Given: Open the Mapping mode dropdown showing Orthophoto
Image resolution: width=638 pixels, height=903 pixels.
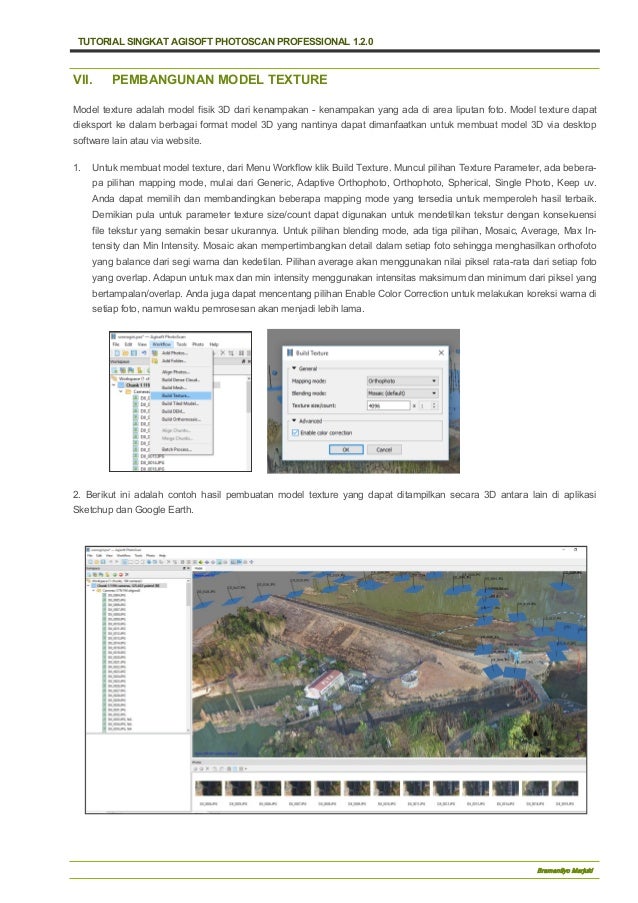Looking at the screenshot, I should 402,381.
